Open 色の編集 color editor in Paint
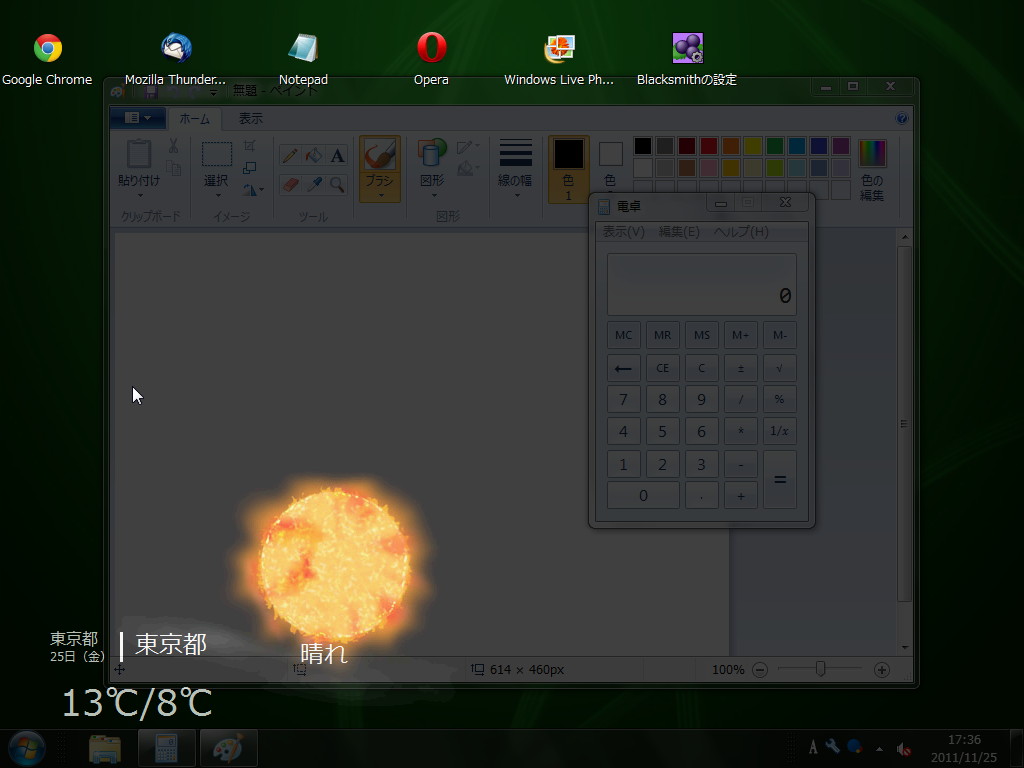The height and width of the screenshot is (768, 1024). point(872,170)
